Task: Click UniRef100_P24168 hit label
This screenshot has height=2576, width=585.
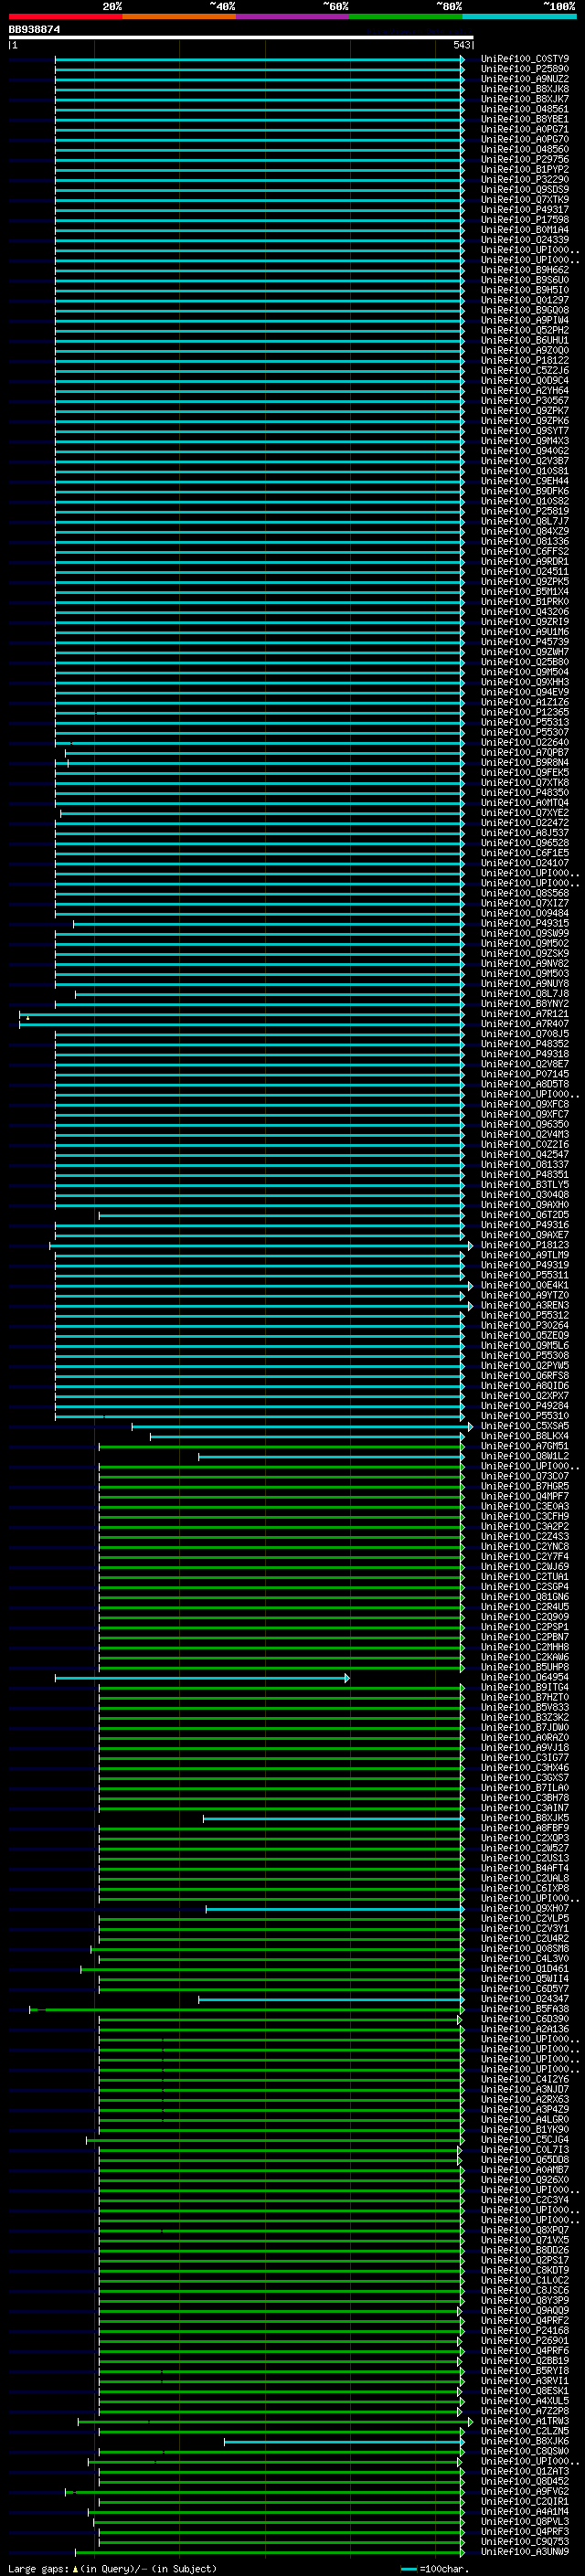Action: pyautogui.click(x=524, y=2330)
